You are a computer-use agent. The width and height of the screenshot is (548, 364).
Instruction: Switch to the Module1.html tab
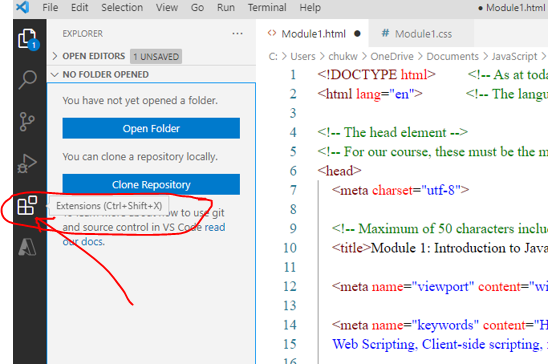click(x=313, y=34)
